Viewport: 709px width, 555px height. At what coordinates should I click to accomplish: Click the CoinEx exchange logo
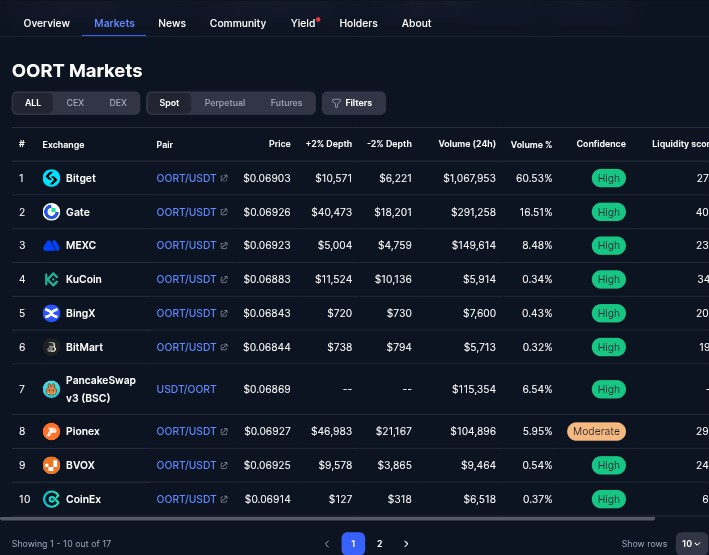(51, 499)
